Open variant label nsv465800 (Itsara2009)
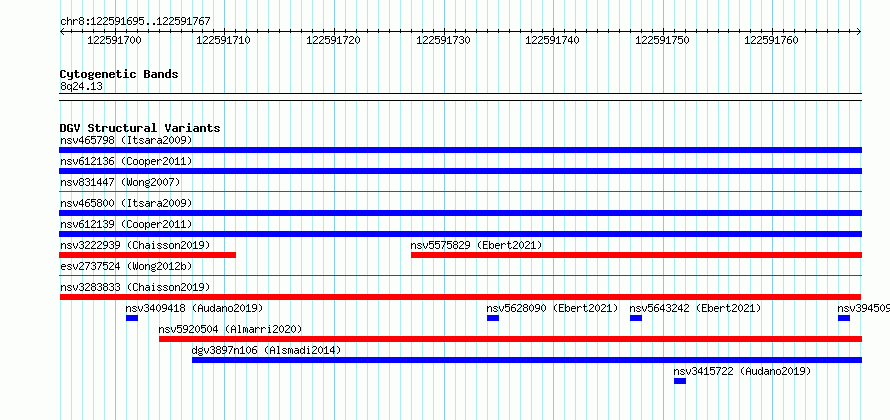Viewport: 890px width, 420px height. (126, 203)
